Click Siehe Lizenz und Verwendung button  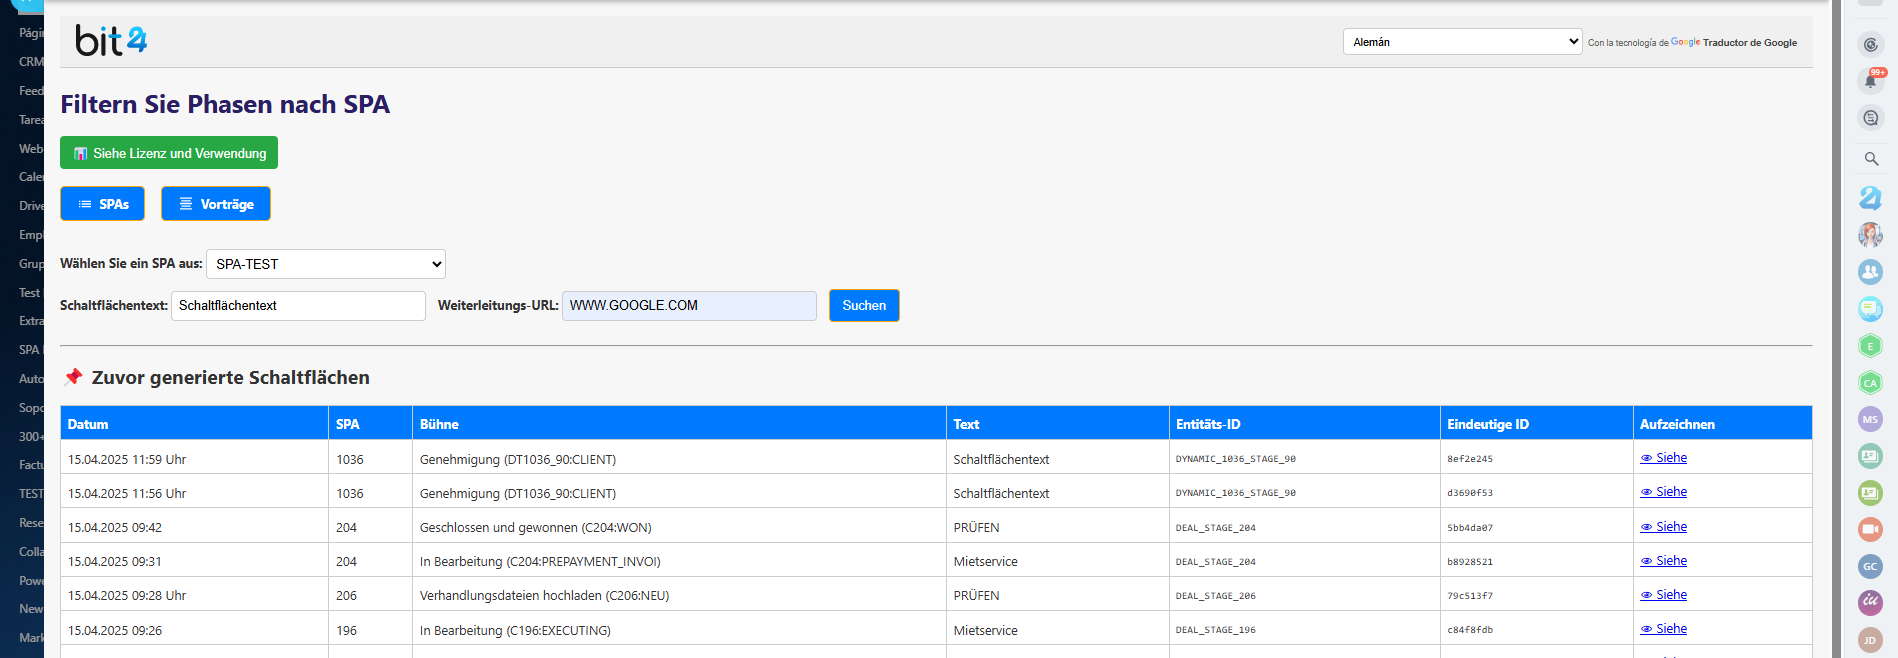[169, 153]
